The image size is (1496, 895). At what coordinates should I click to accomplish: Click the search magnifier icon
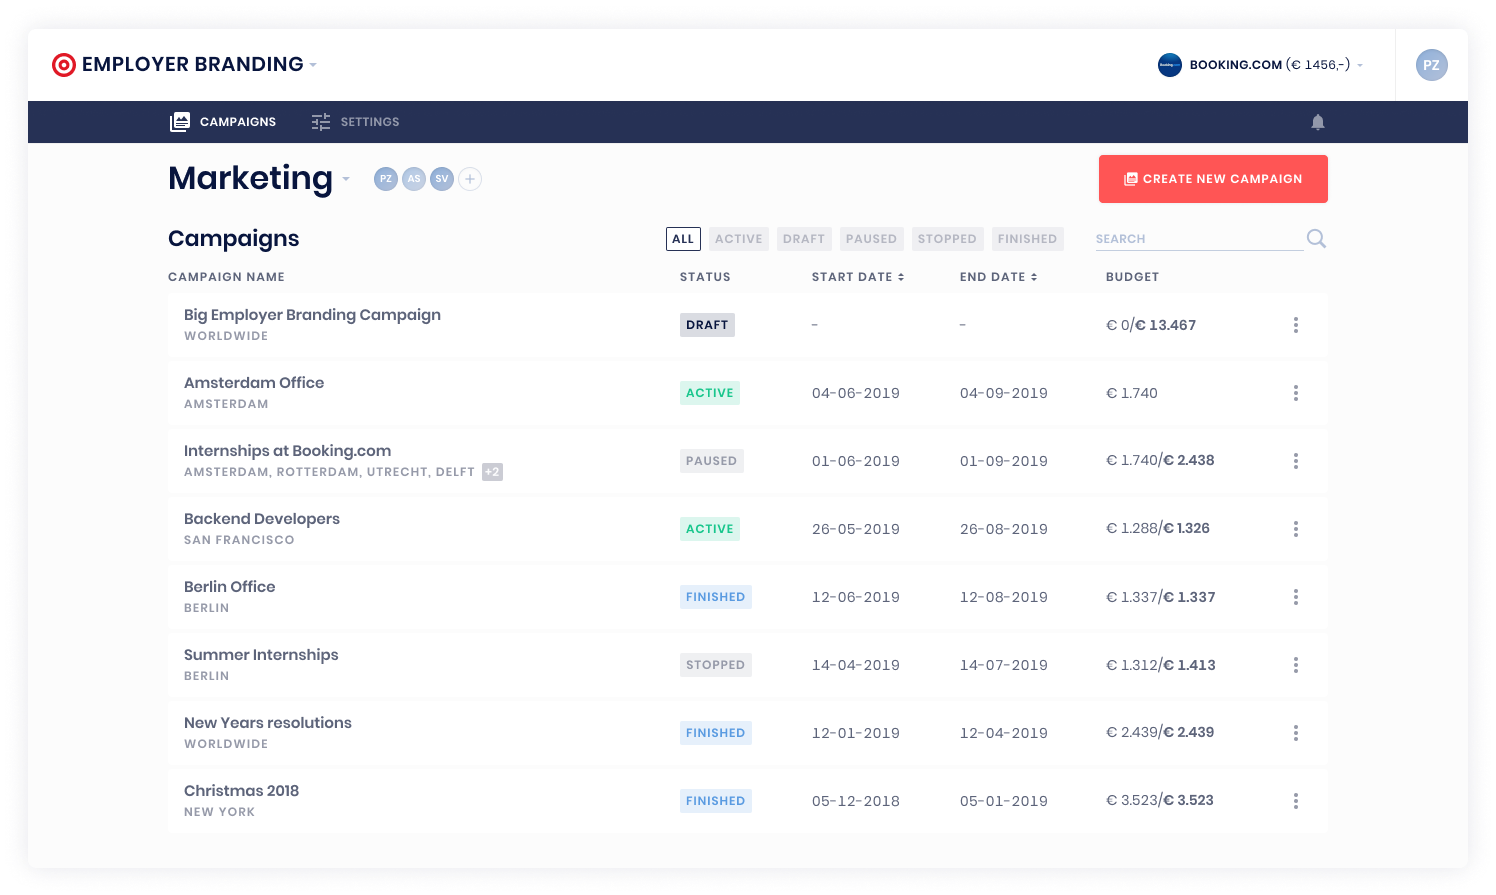(x=1316, y=238)
